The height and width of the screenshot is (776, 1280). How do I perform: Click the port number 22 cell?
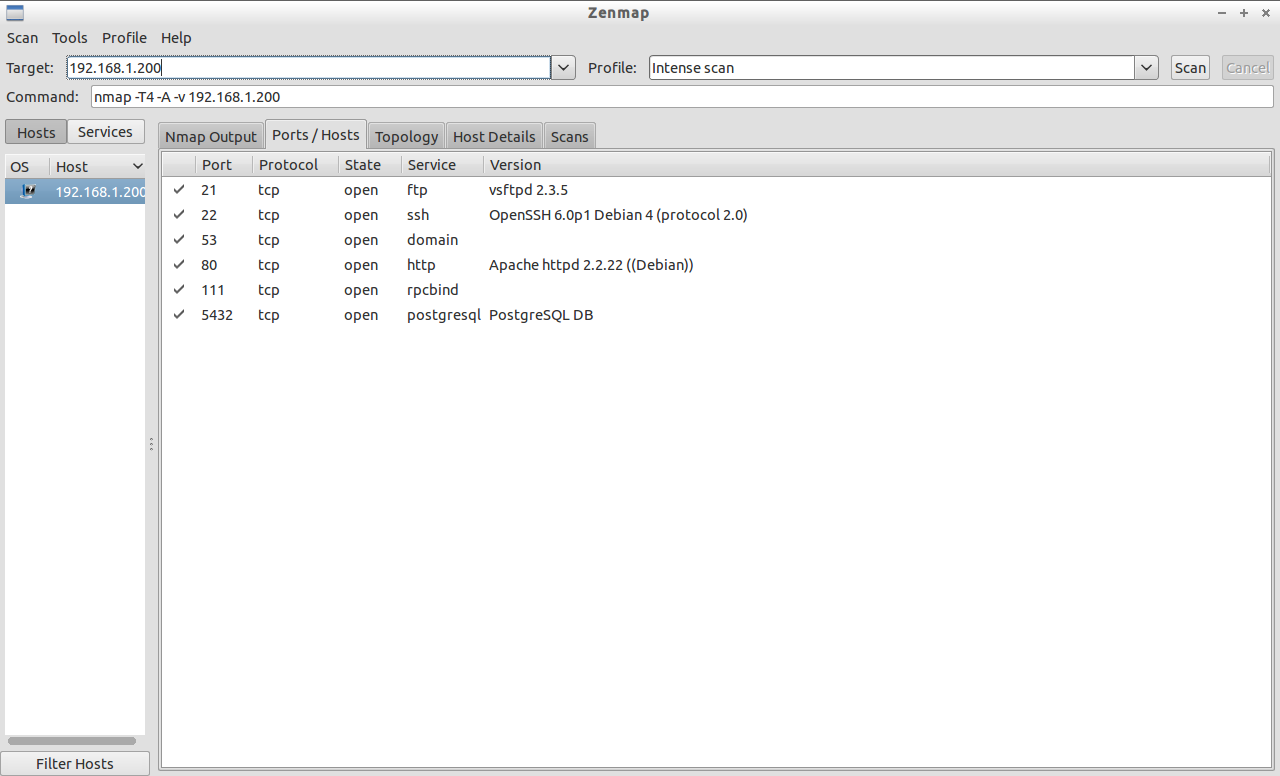209,214
